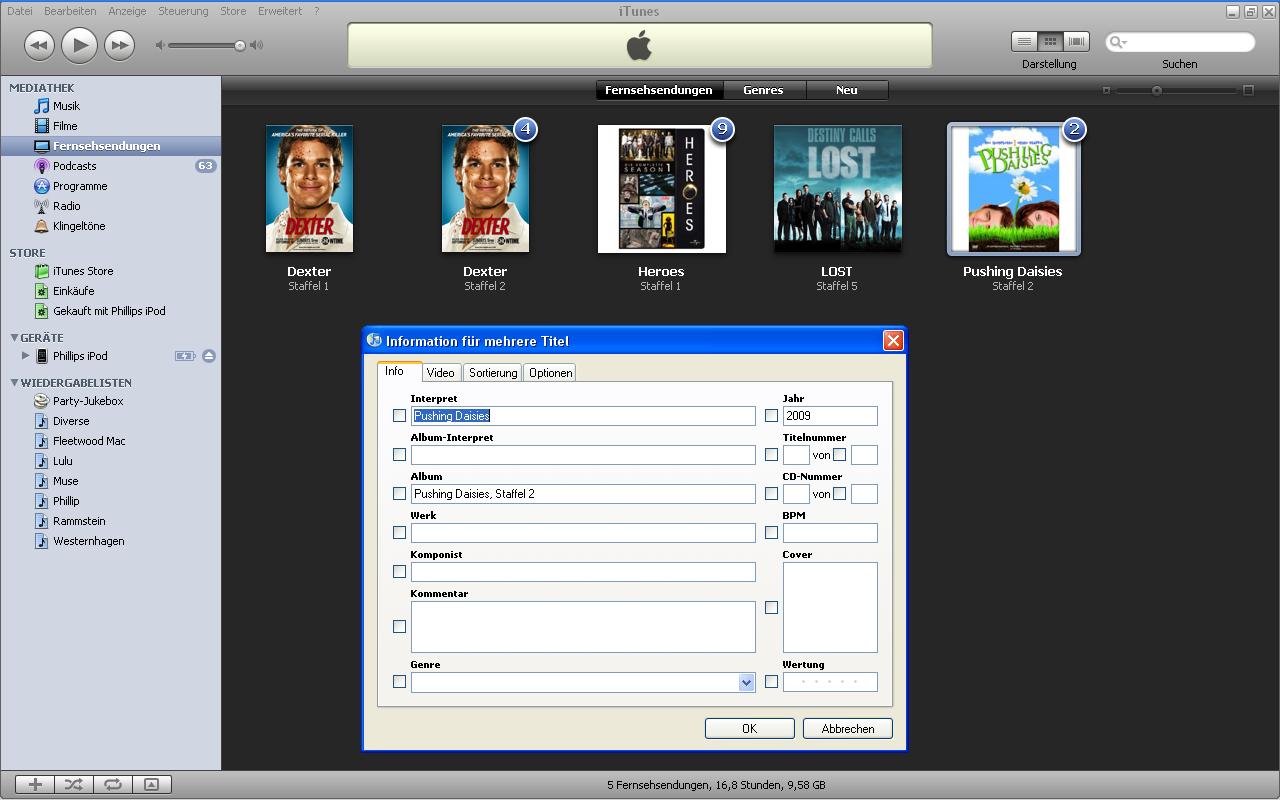Collapse the Geräte section
1280x800 pixels.
click(x=14, y=338)
